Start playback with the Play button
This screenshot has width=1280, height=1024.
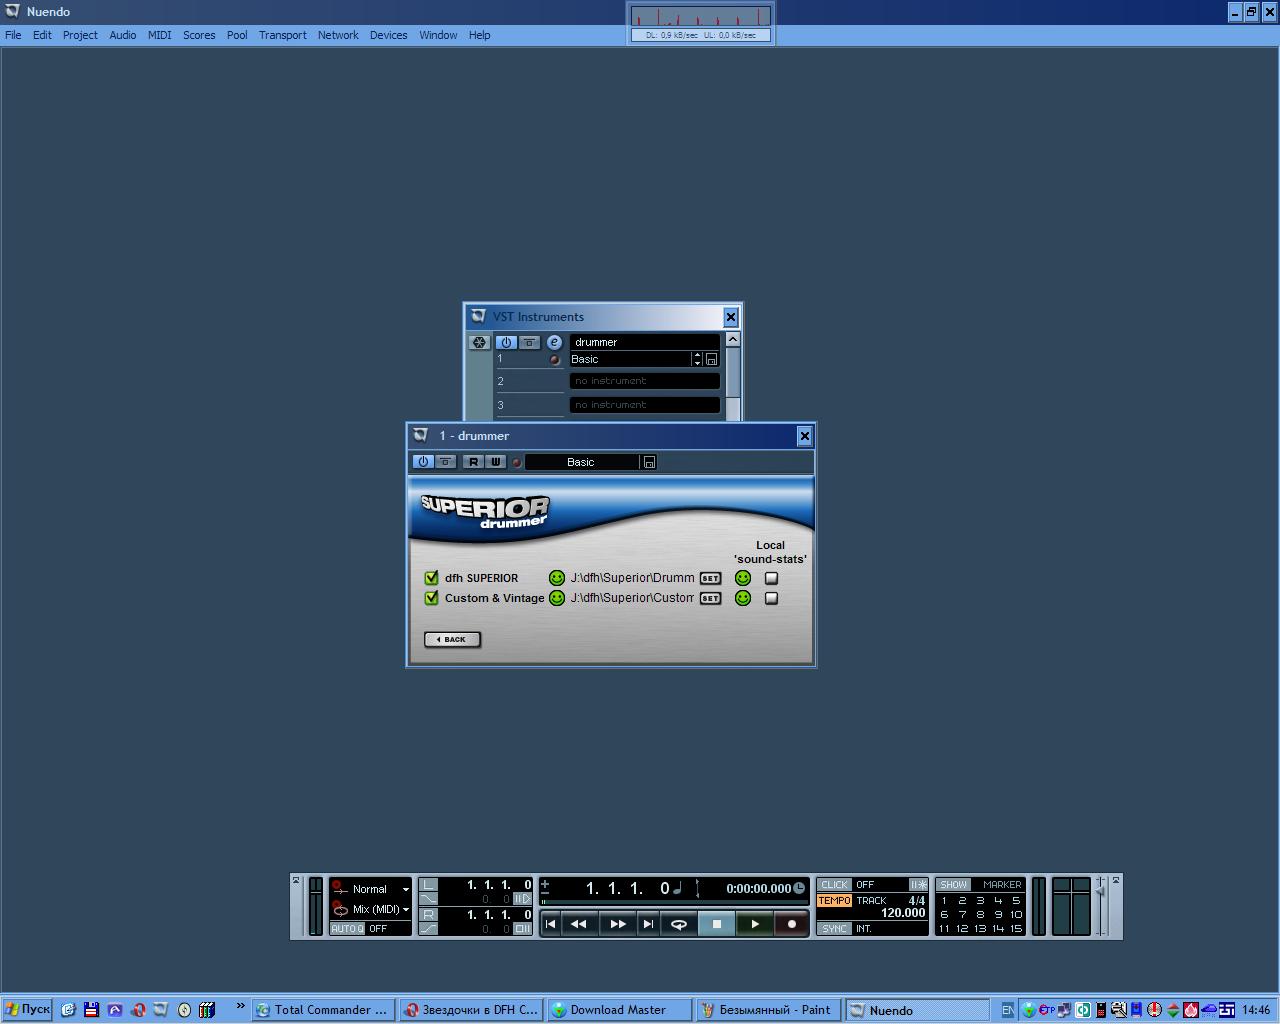(x=755, y=924)
